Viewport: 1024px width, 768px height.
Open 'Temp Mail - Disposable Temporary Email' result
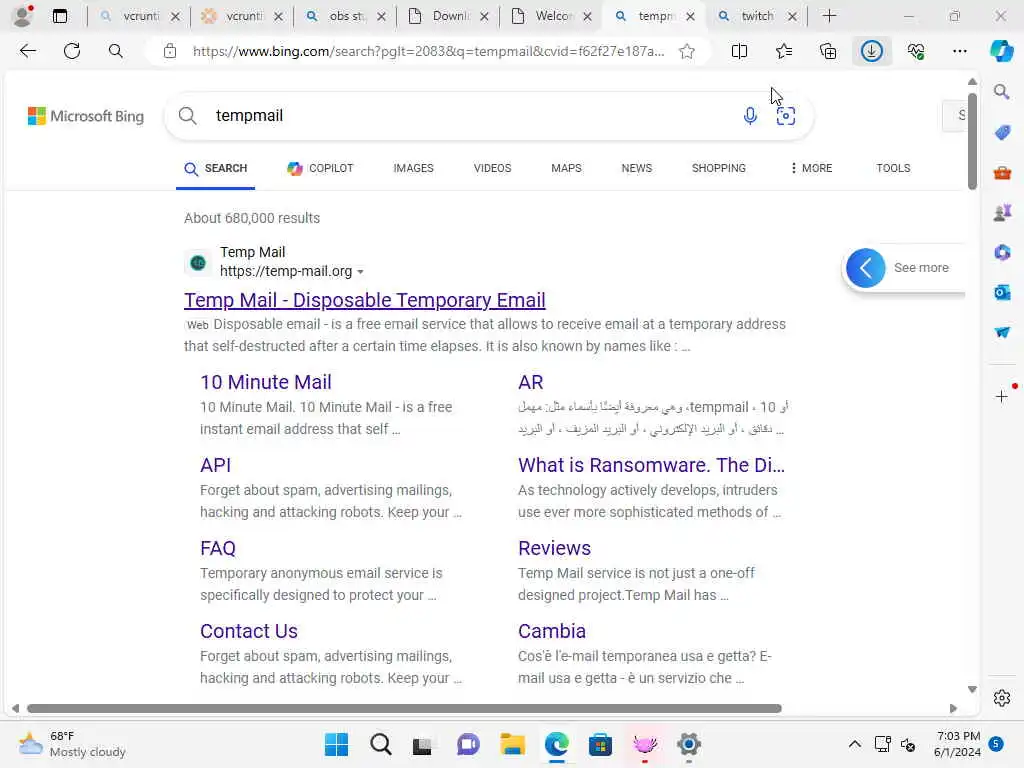click(x=364, y=300)
